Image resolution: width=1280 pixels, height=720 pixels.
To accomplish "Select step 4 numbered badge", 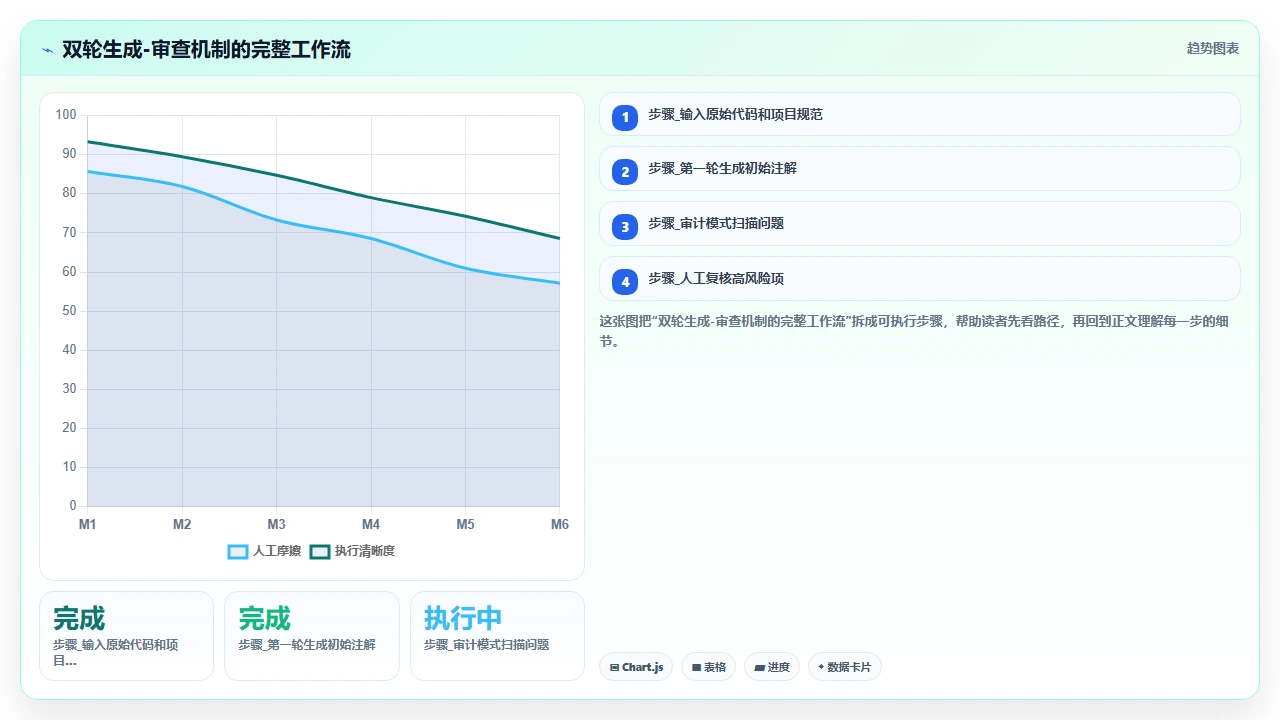I will [x=625, y=282].
